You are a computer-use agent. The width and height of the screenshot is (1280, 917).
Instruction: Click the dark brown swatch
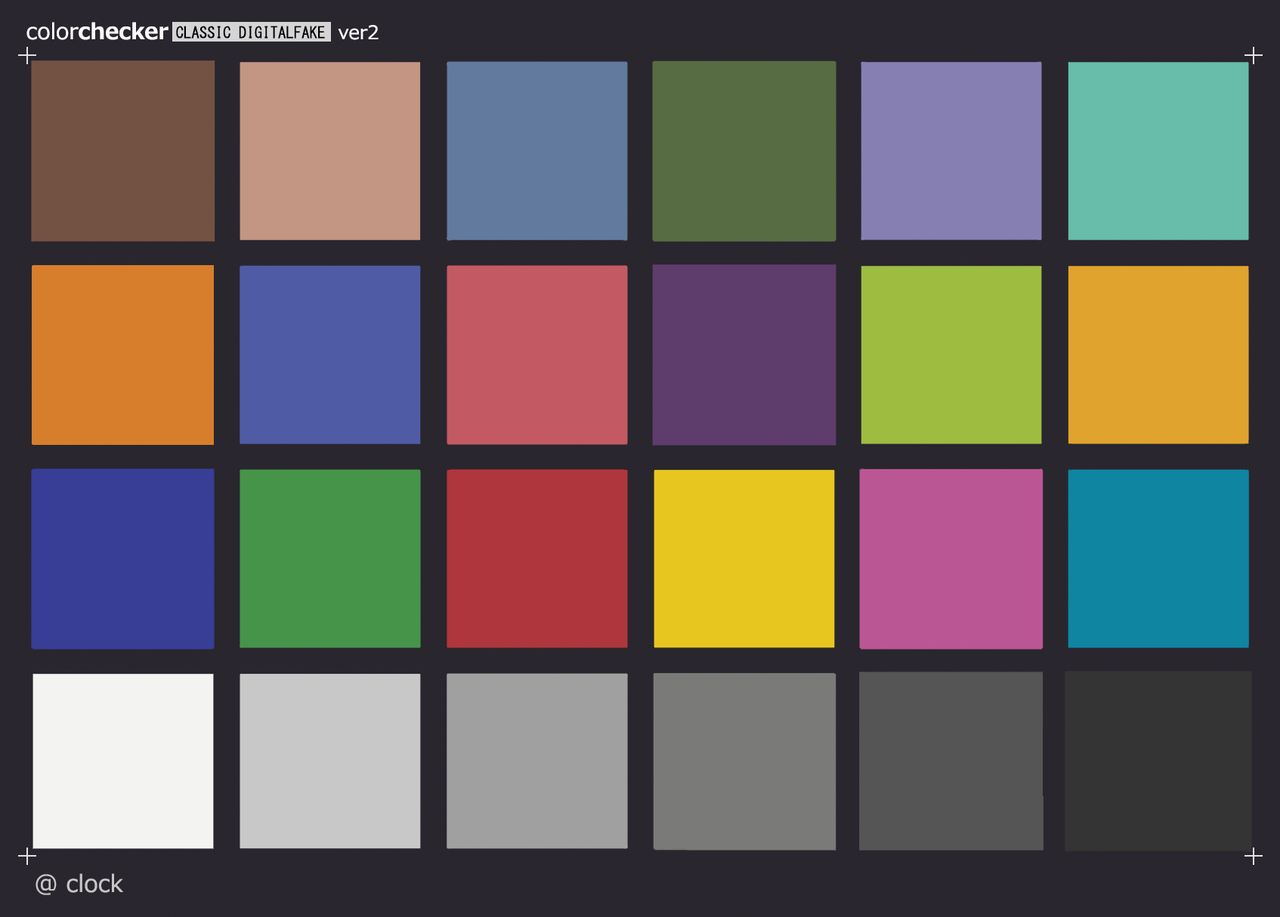coord(123,151)
